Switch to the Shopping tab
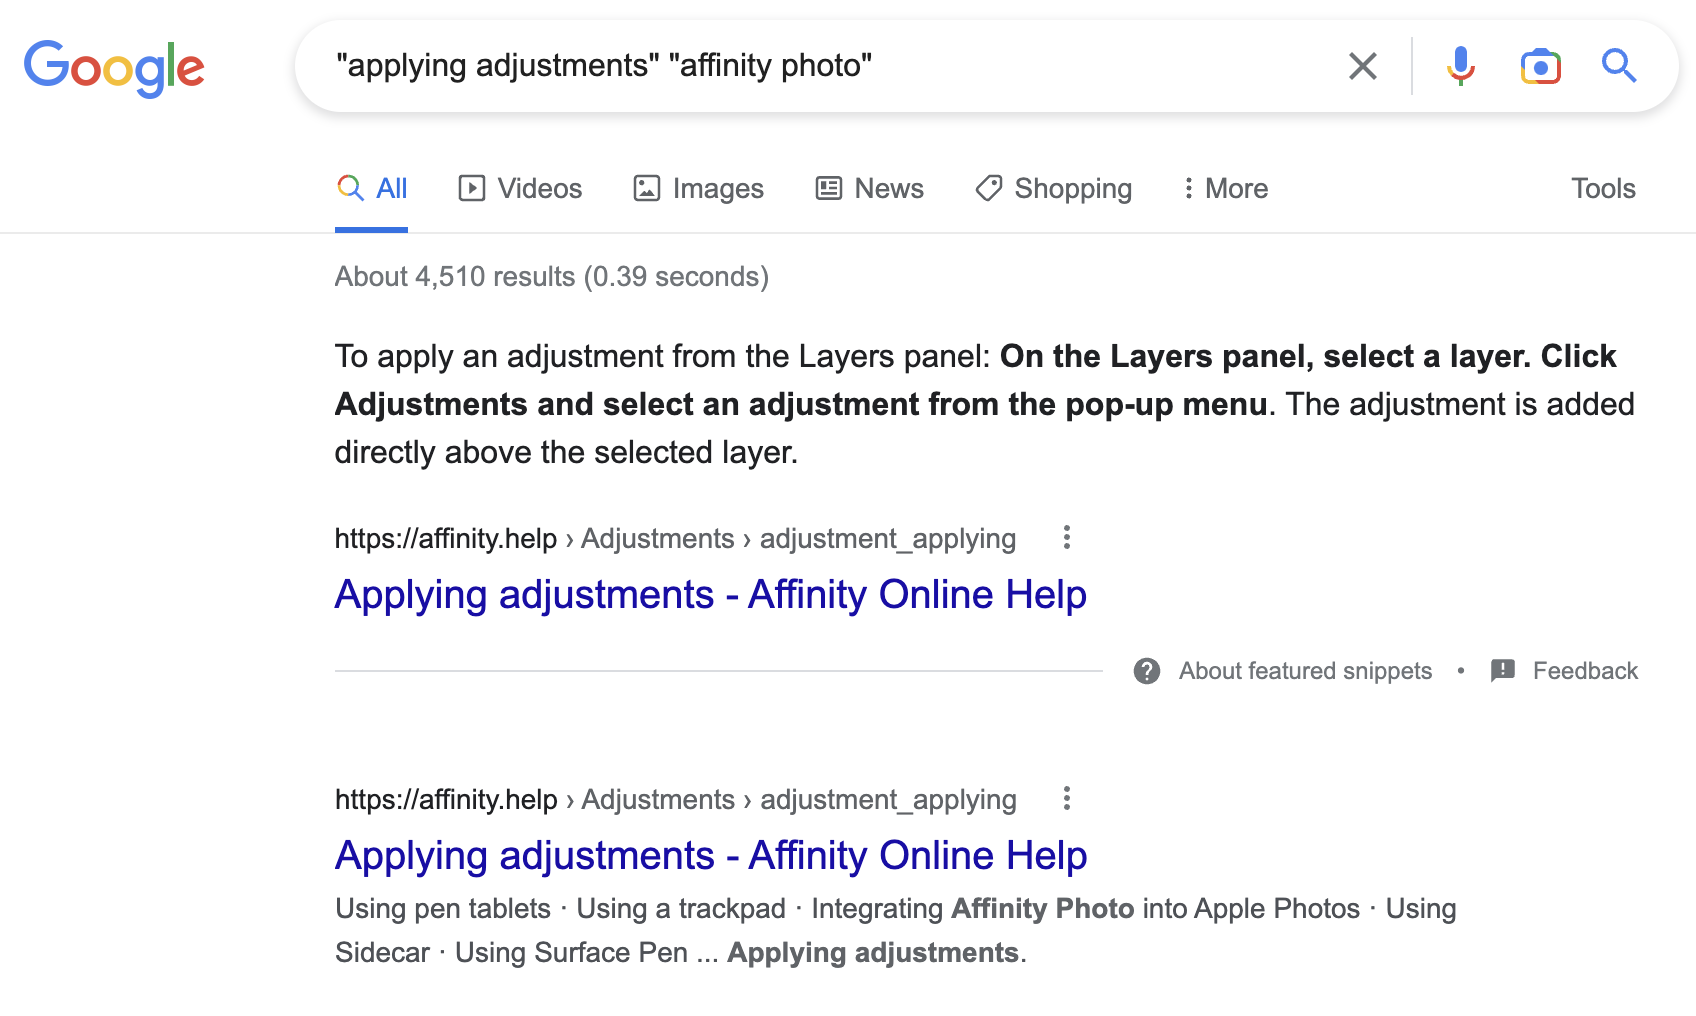The width and height of the screenshot is (1696, 1016). (1053, 189)
